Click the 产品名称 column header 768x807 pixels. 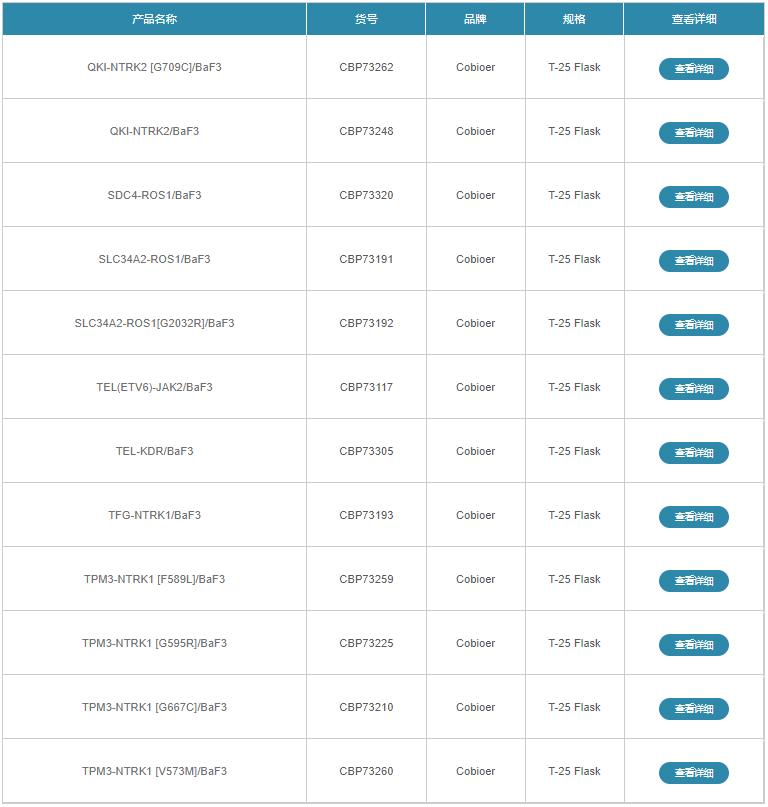click(154, 19)
